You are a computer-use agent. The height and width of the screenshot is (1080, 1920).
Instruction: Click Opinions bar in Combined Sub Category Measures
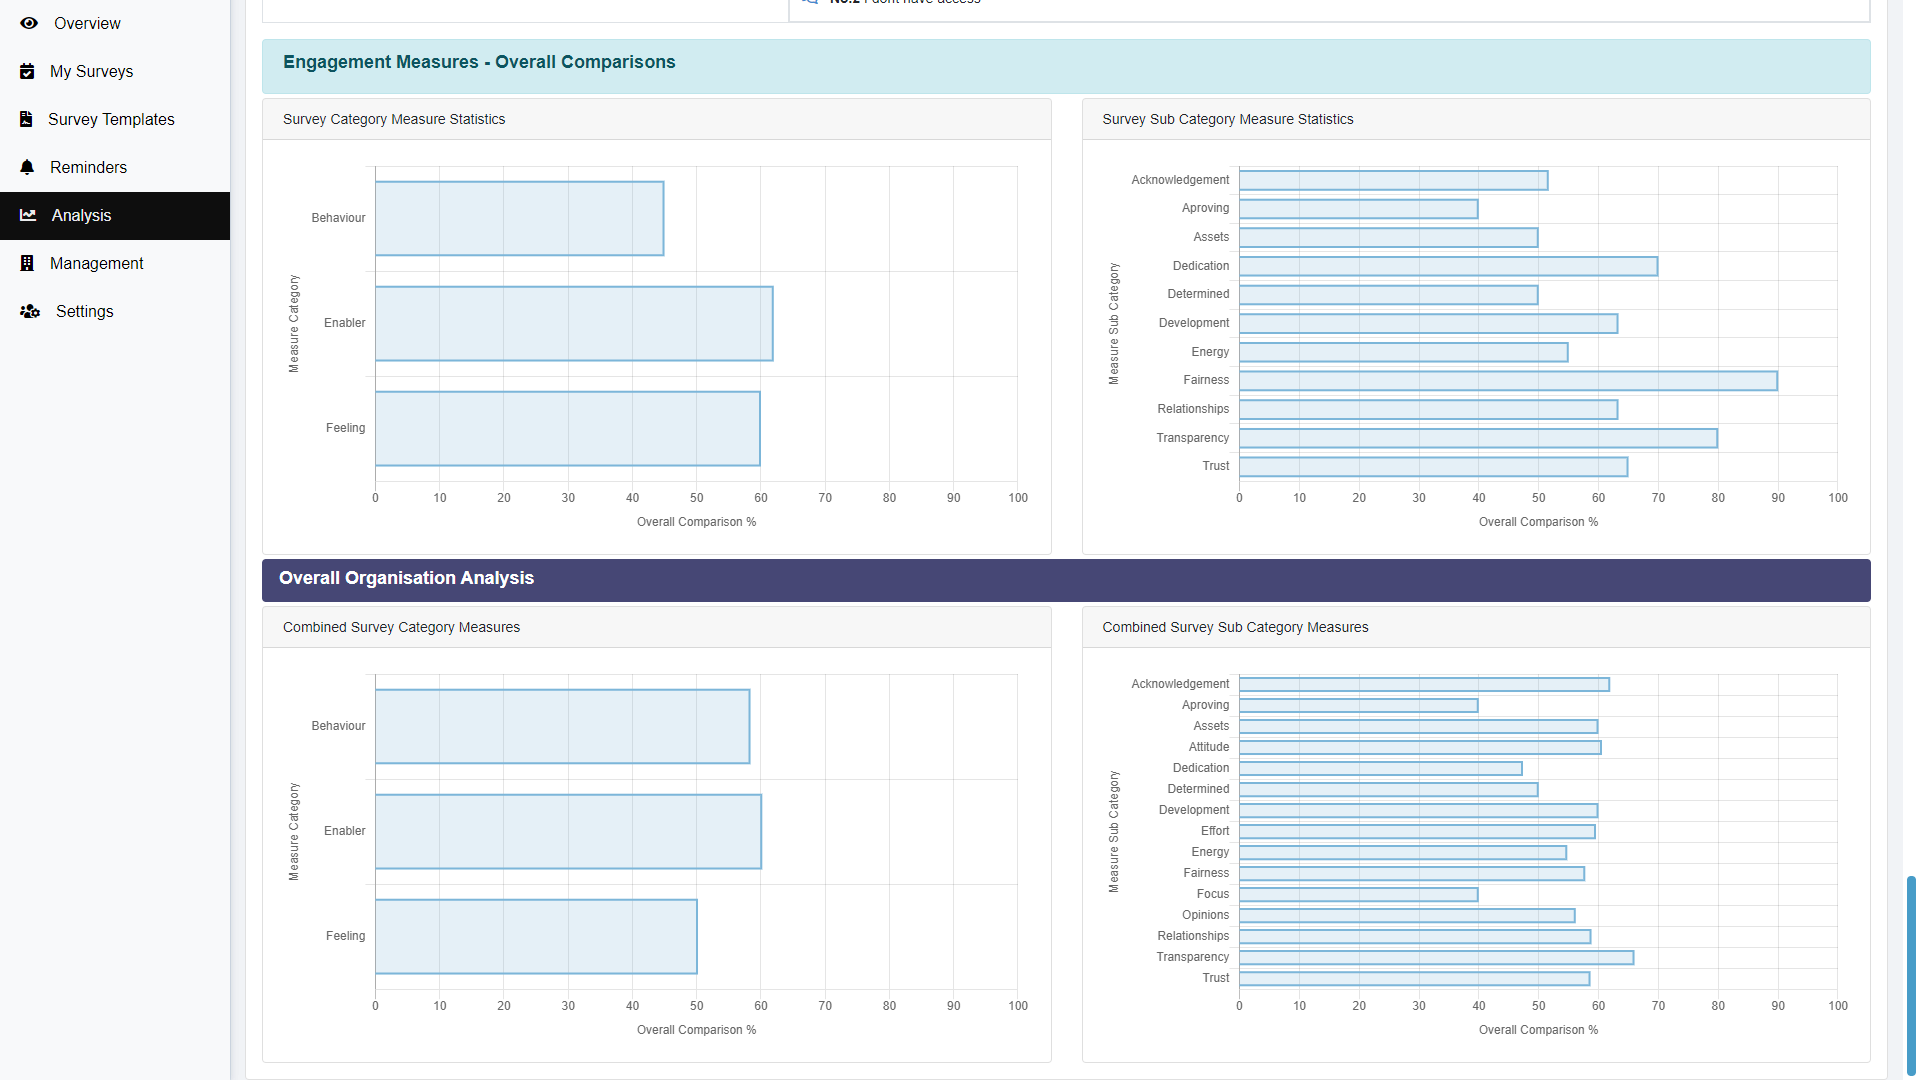coord(1407,916)
